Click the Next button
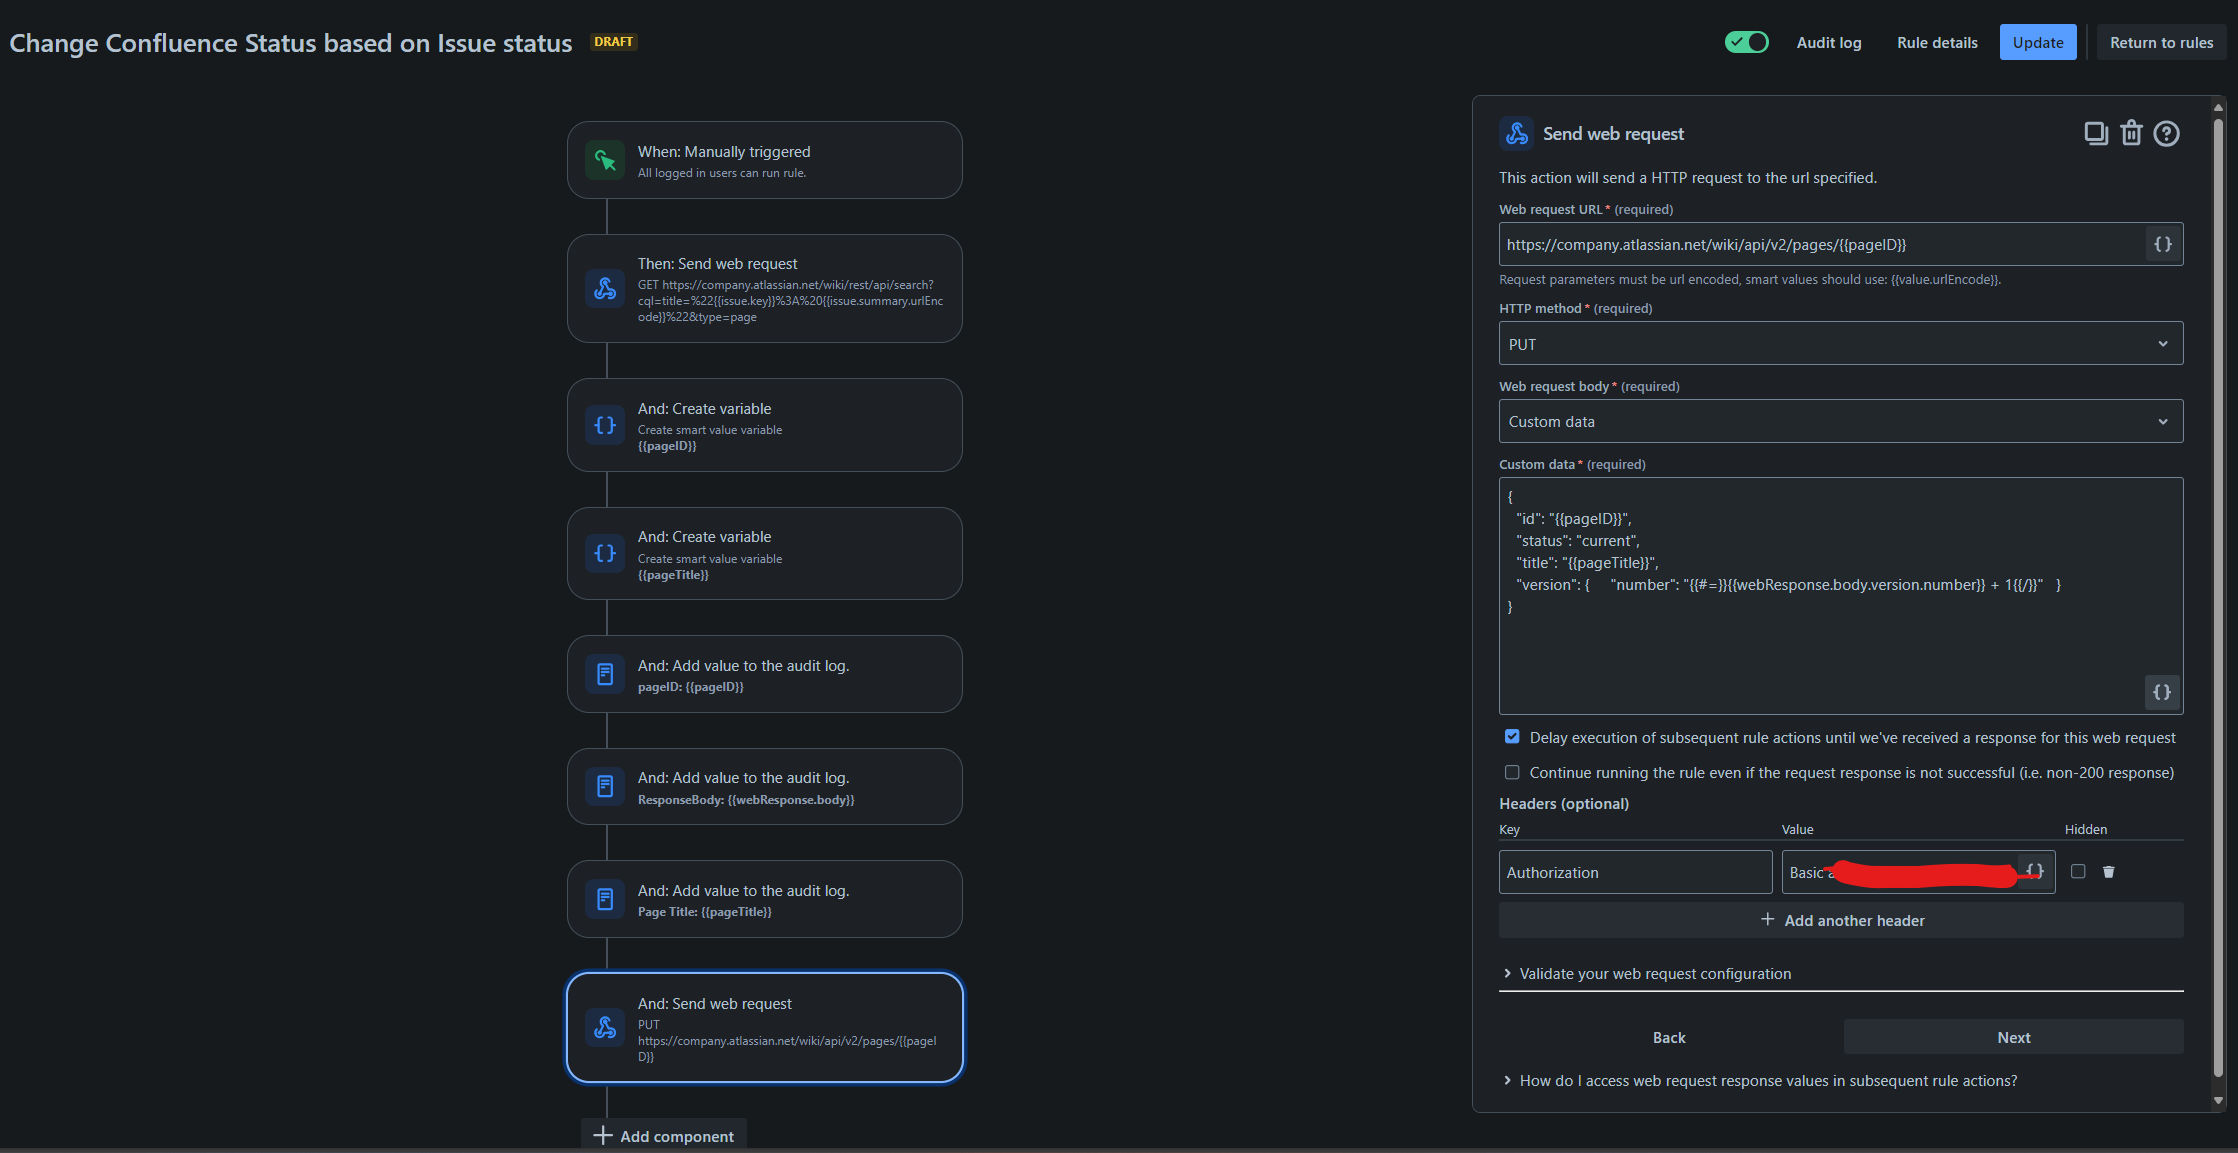The height and width of the screenshot is (1153, 2238). tap(2013, 1037)
